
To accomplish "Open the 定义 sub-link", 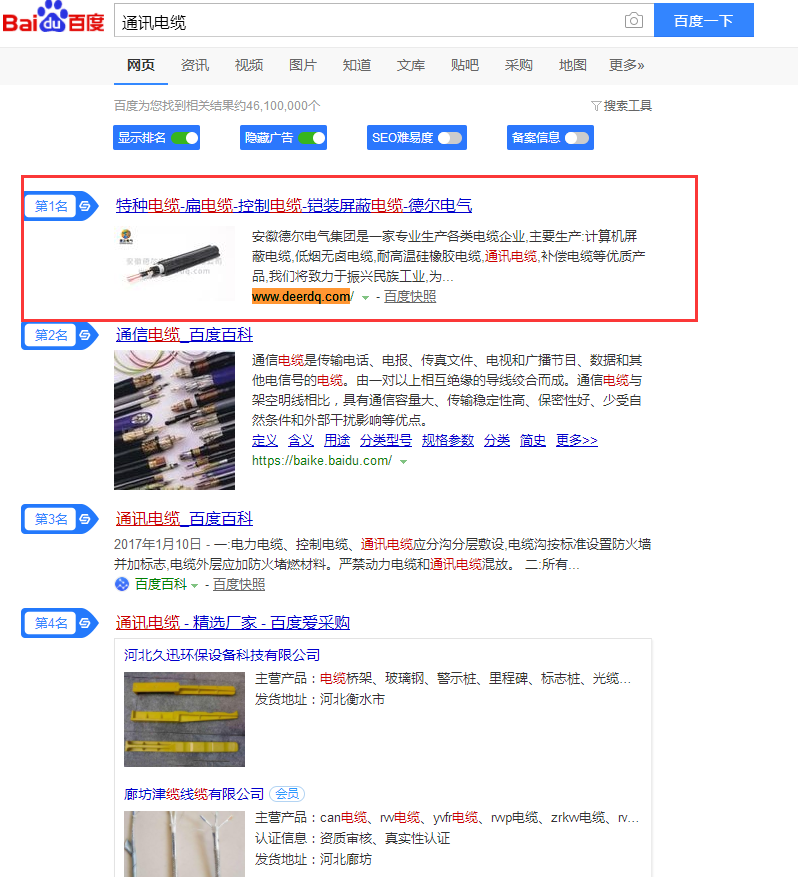I will [265, 440].
